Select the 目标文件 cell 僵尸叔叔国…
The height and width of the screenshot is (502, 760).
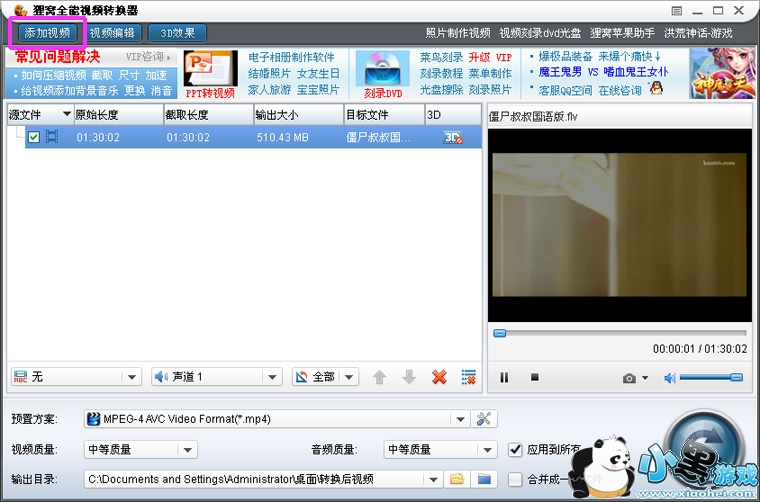pyautogui.click(x=378, y=137)
